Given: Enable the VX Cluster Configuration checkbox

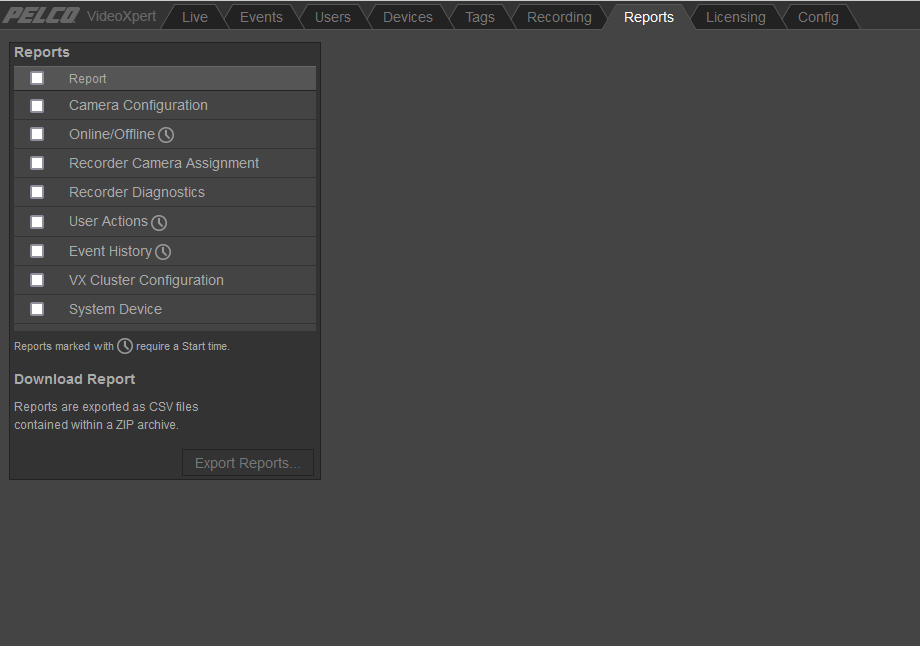Looking at the screenshot, I should click(x=37, y=280).
